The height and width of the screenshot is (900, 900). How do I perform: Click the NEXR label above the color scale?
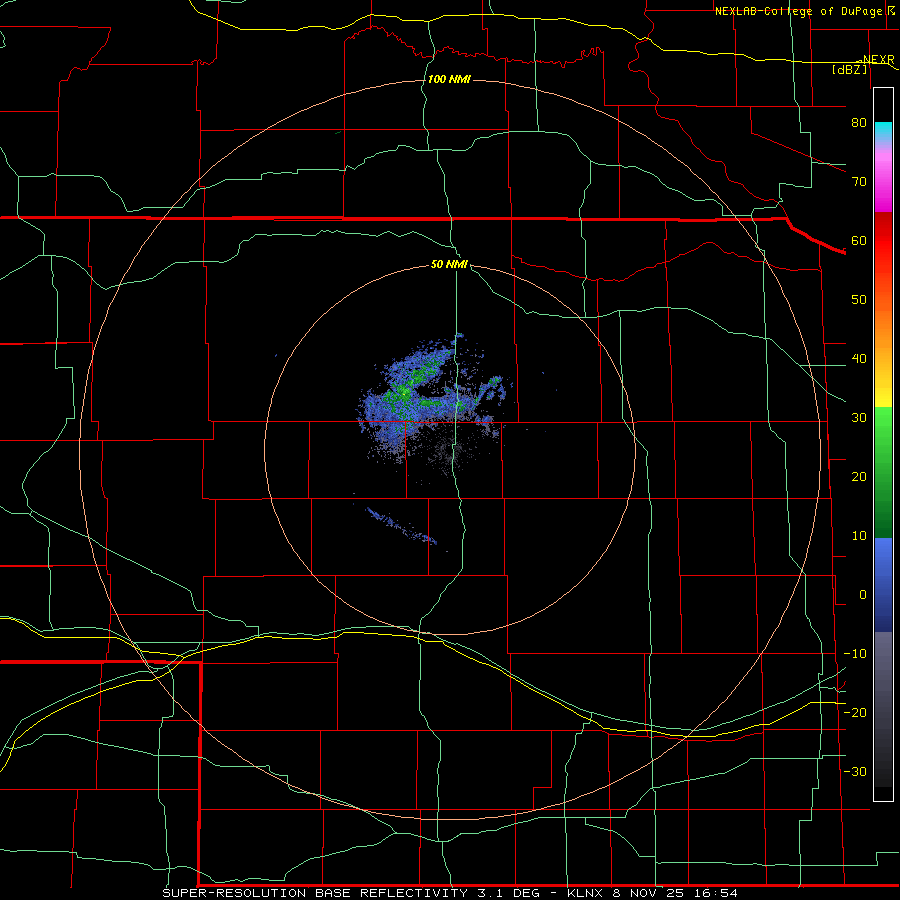(878, 60)
